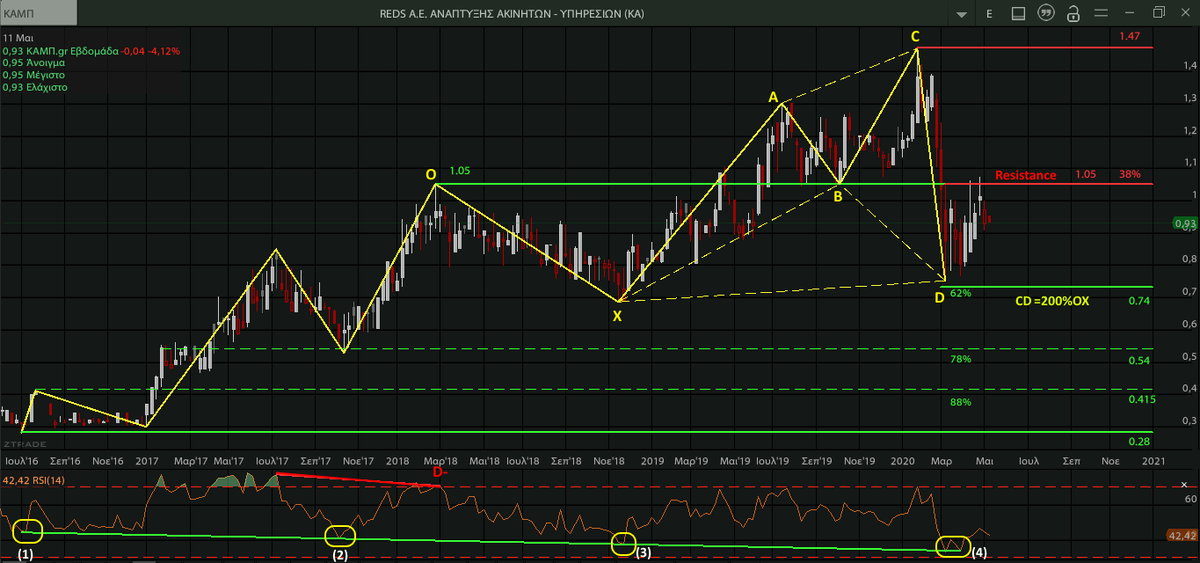Click the Νοε'19 label on time axis

(858, 461)
